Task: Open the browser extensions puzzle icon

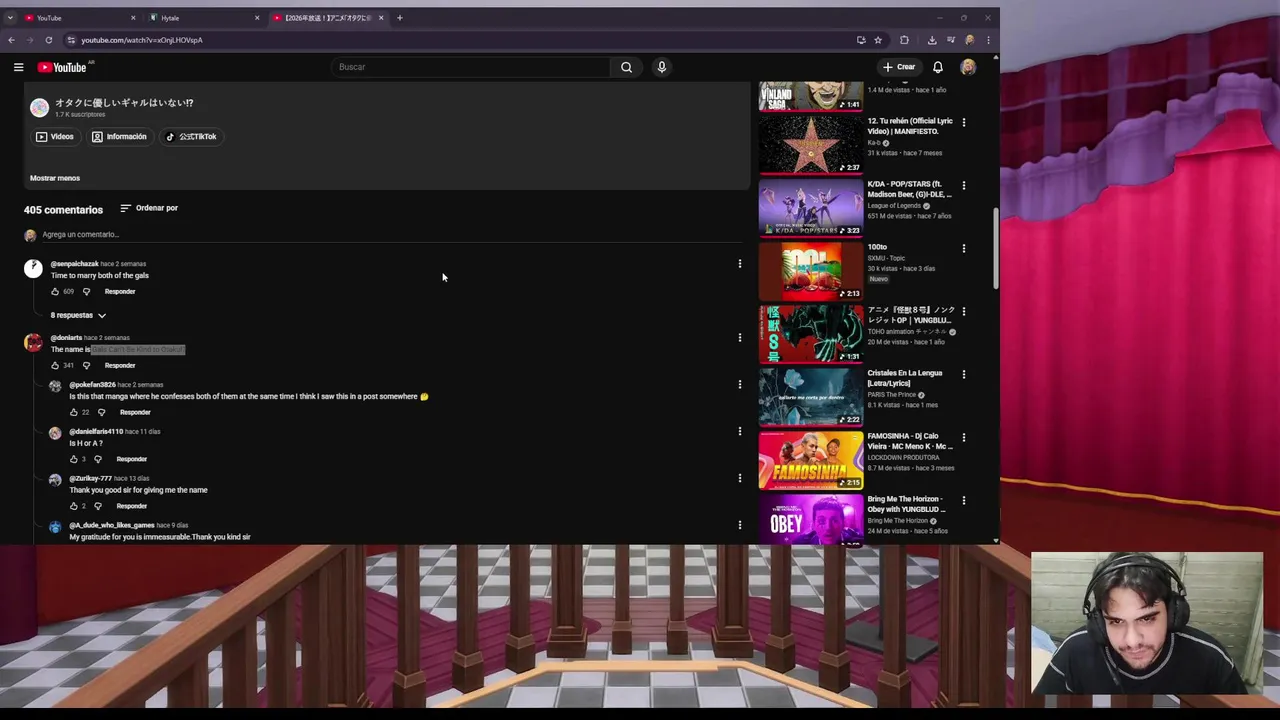Action: coord(905,40)
